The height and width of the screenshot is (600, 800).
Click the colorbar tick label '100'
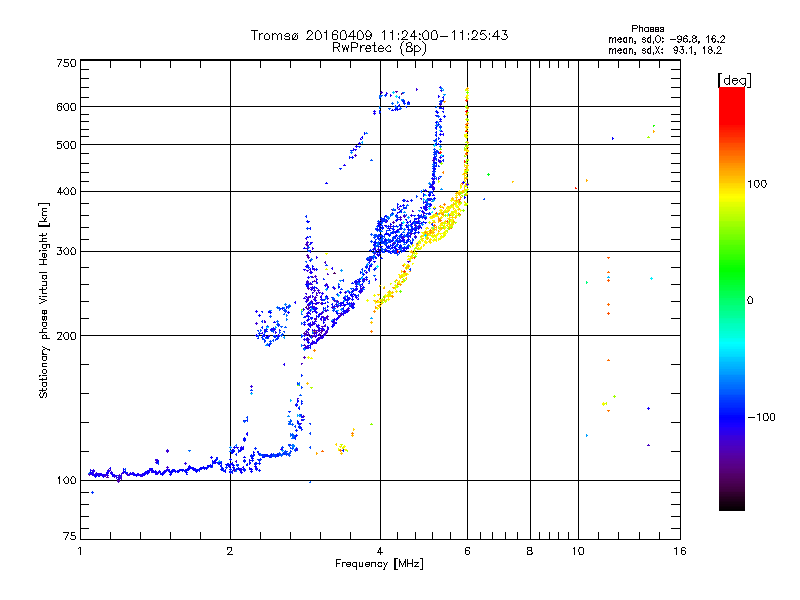pos(757,184)
